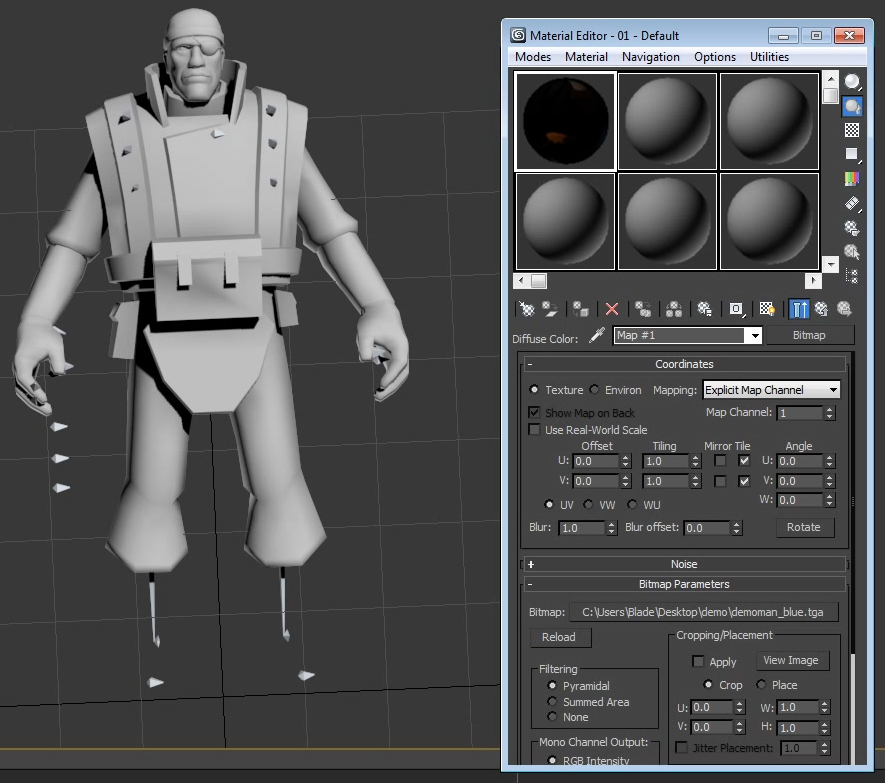Image resolution: width=885 pixels, height=783 pixels.
Task: Click the Reload button
Action: pos(559,637)
